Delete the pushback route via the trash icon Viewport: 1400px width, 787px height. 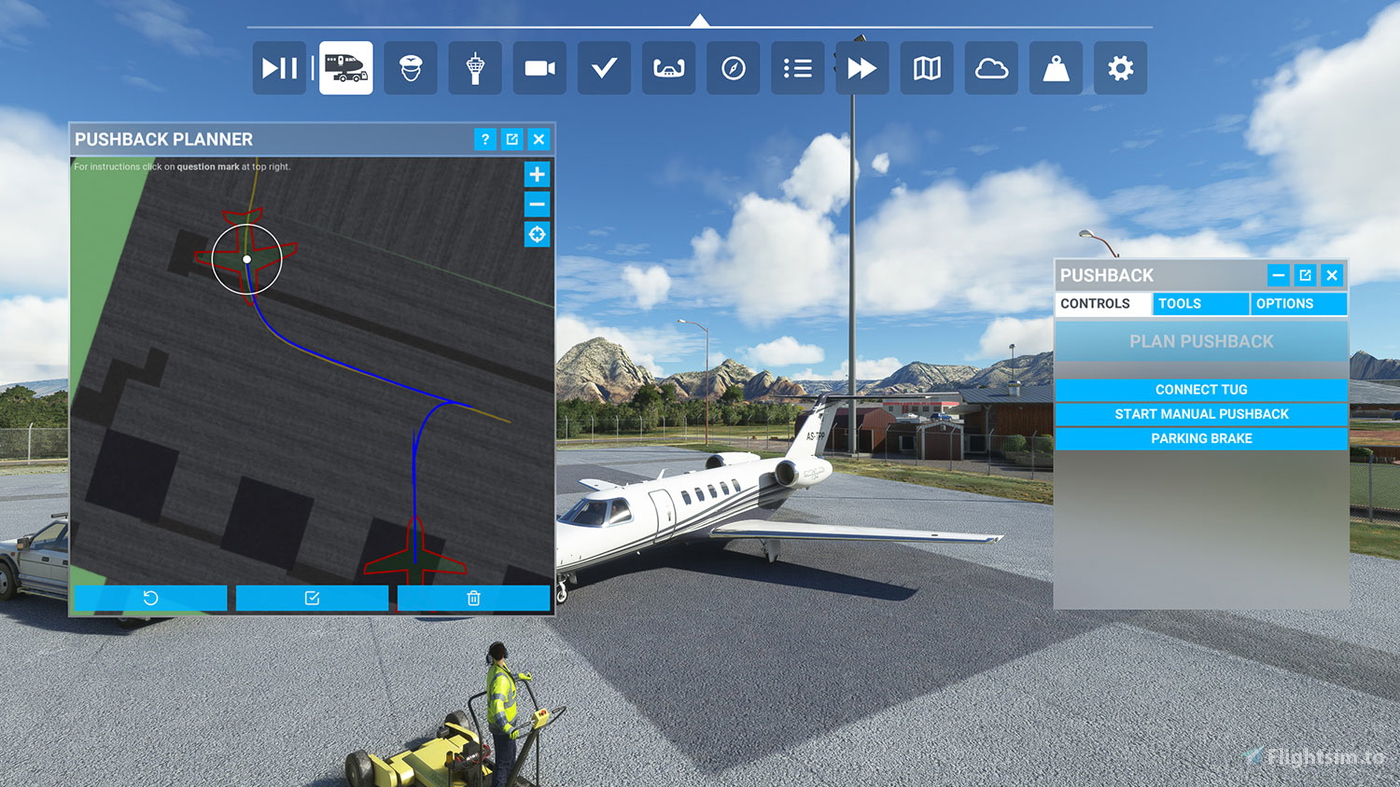coord(473,597)
